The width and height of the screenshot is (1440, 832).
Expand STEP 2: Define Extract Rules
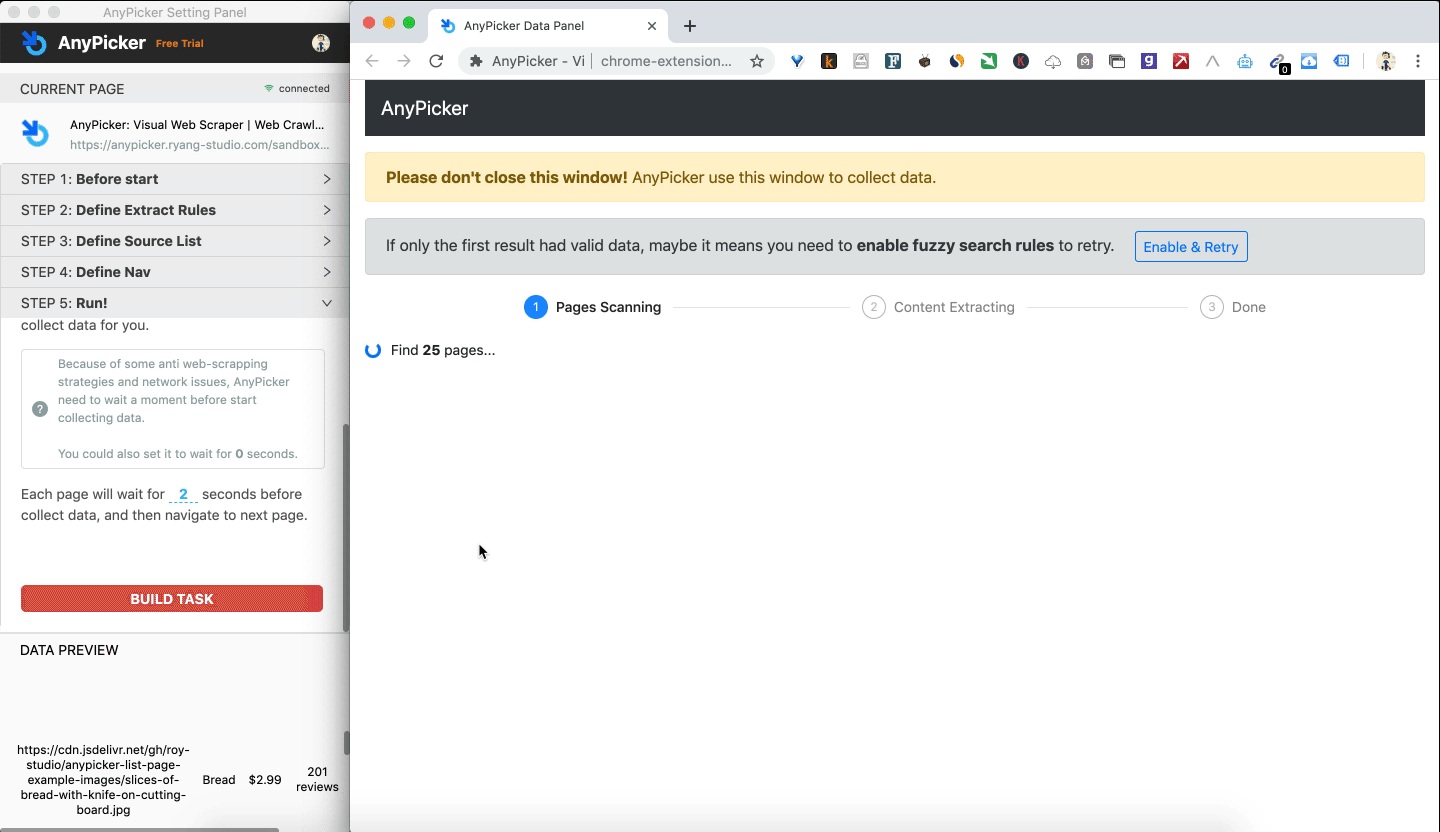[174, 210]
